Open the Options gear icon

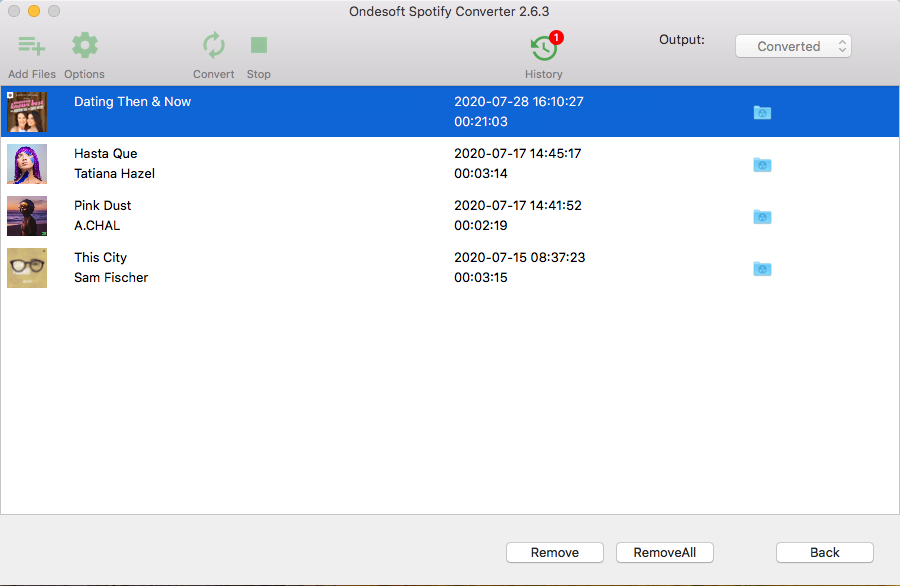84,45
